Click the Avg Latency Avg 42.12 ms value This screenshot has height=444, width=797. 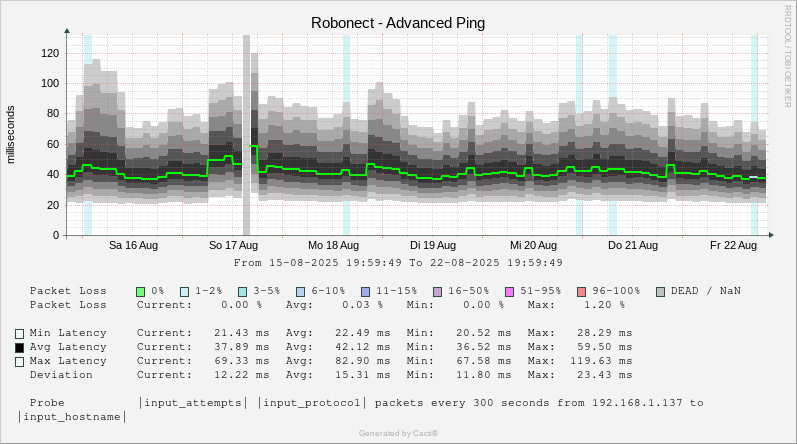tap(362, 347)
